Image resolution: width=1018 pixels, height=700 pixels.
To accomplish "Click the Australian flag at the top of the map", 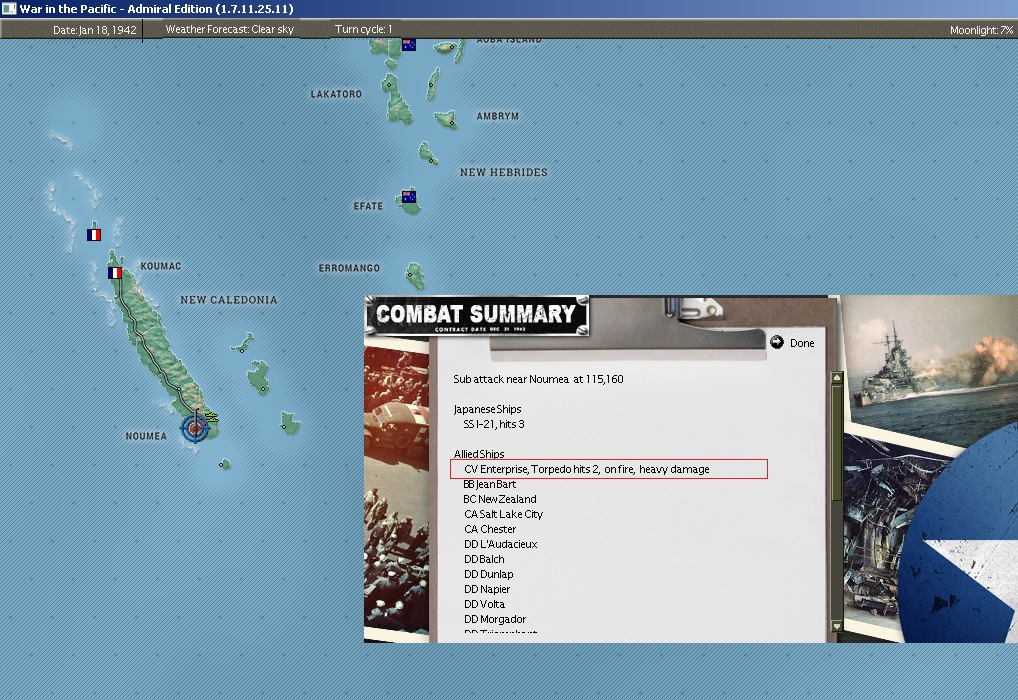I will (408, 44).
